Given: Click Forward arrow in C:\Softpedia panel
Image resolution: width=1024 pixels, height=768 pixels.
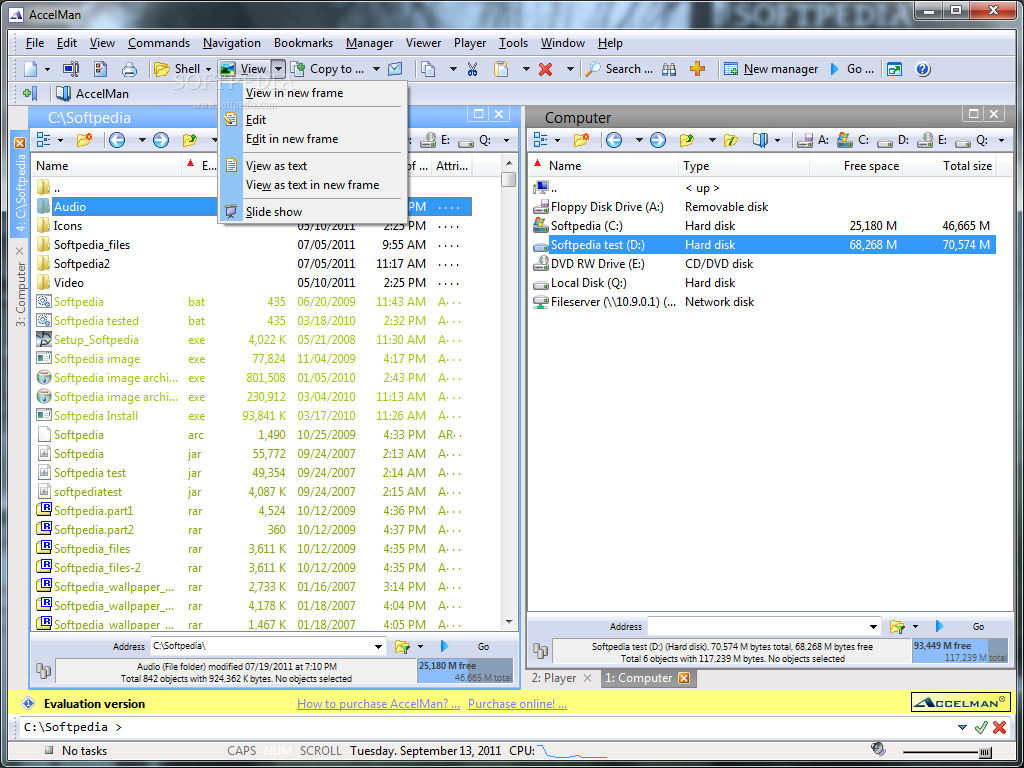Looking at the screenshot, I should coord(161,140).
